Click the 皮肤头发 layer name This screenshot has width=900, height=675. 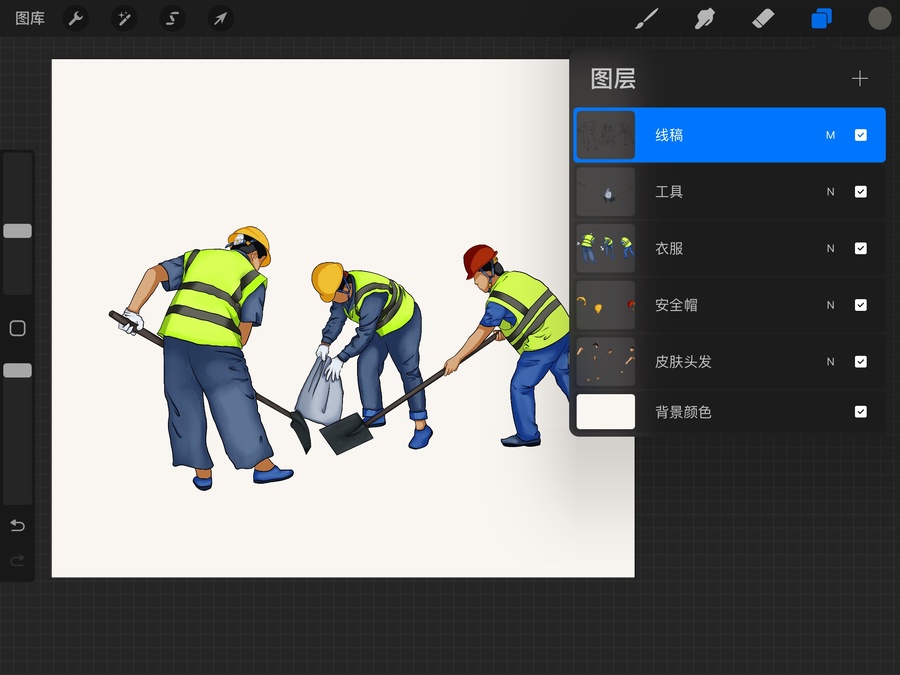(x=683, y=362)
